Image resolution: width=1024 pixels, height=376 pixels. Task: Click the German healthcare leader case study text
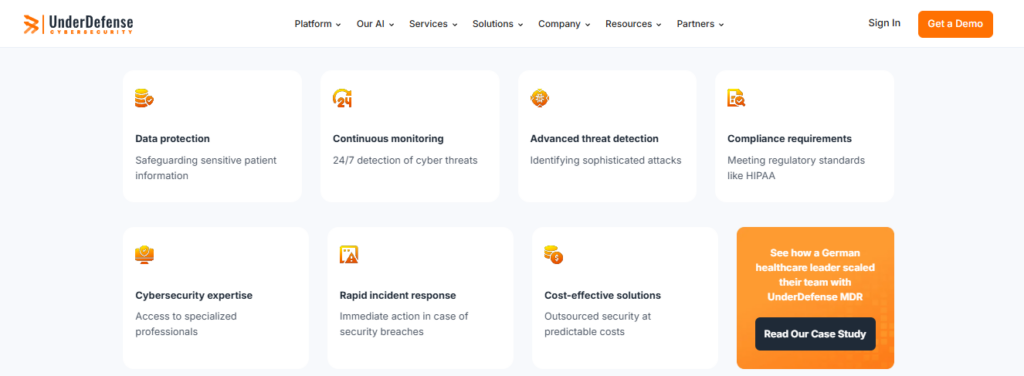pos(816,275)
